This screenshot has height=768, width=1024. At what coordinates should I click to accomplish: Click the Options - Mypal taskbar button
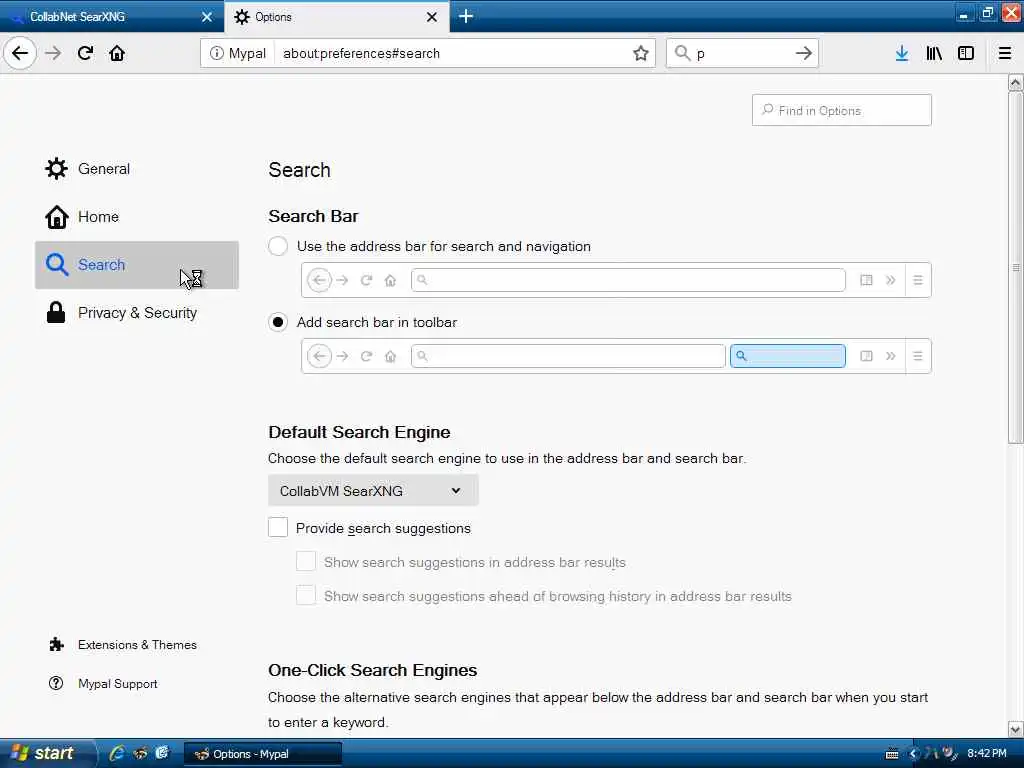coord(263,754)
